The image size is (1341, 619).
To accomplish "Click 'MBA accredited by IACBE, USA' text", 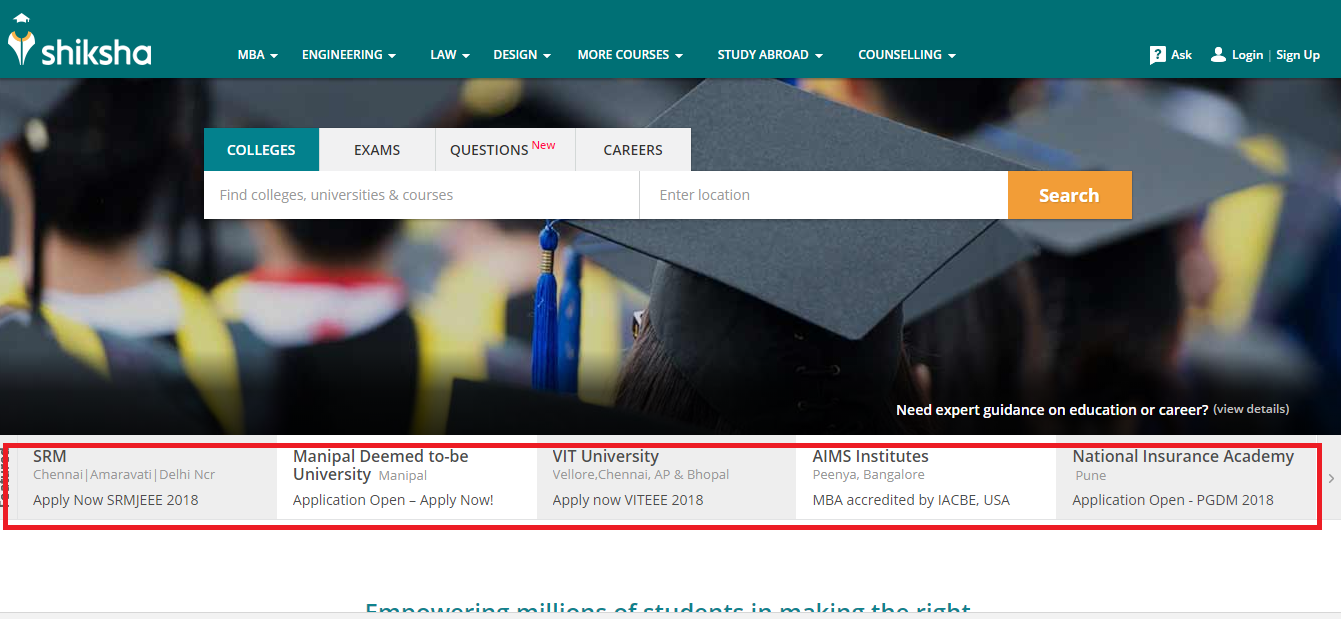I will click(x=911, y=500).
